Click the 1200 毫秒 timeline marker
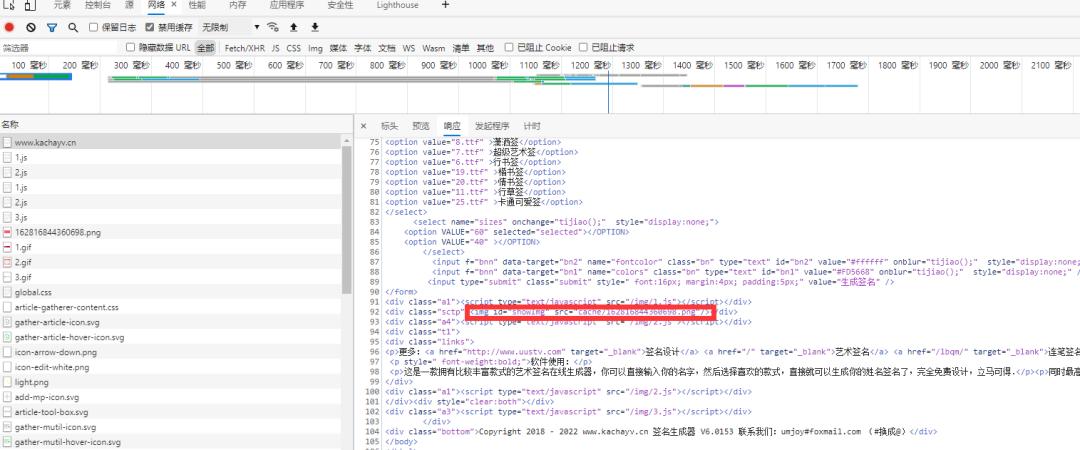 coord(591,65)
